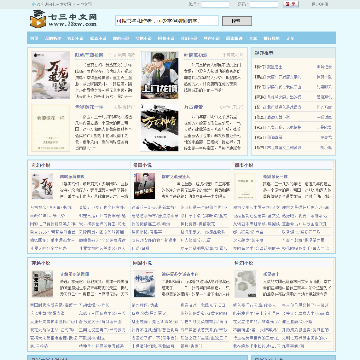This screenshot has width=360, height=360.
Task: Select the last item in the blue navigation bar
Action: coord(290,38)
